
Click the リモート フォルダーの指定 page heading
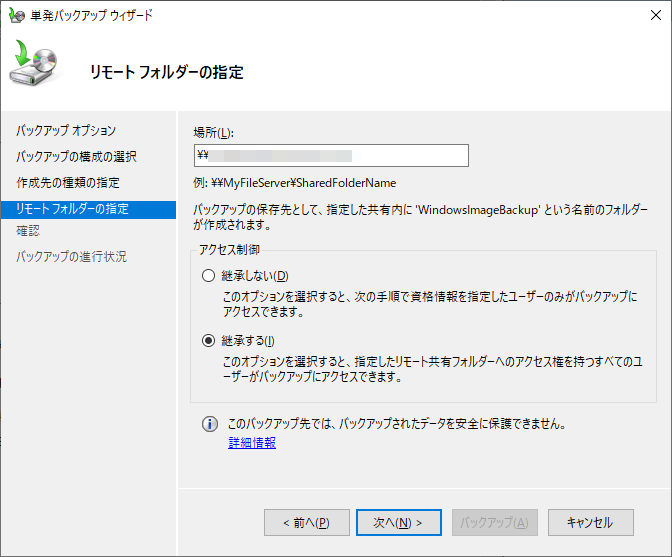click(167, 72)
